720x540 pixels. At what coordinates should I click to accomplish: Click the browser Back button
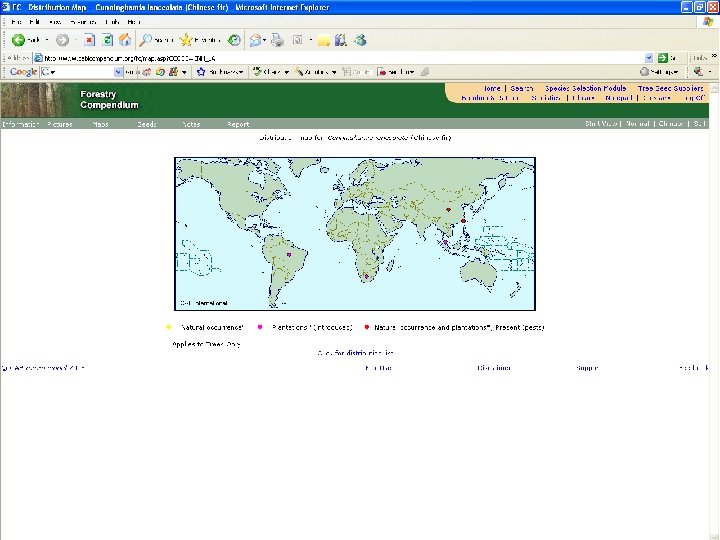pos(25,40)
